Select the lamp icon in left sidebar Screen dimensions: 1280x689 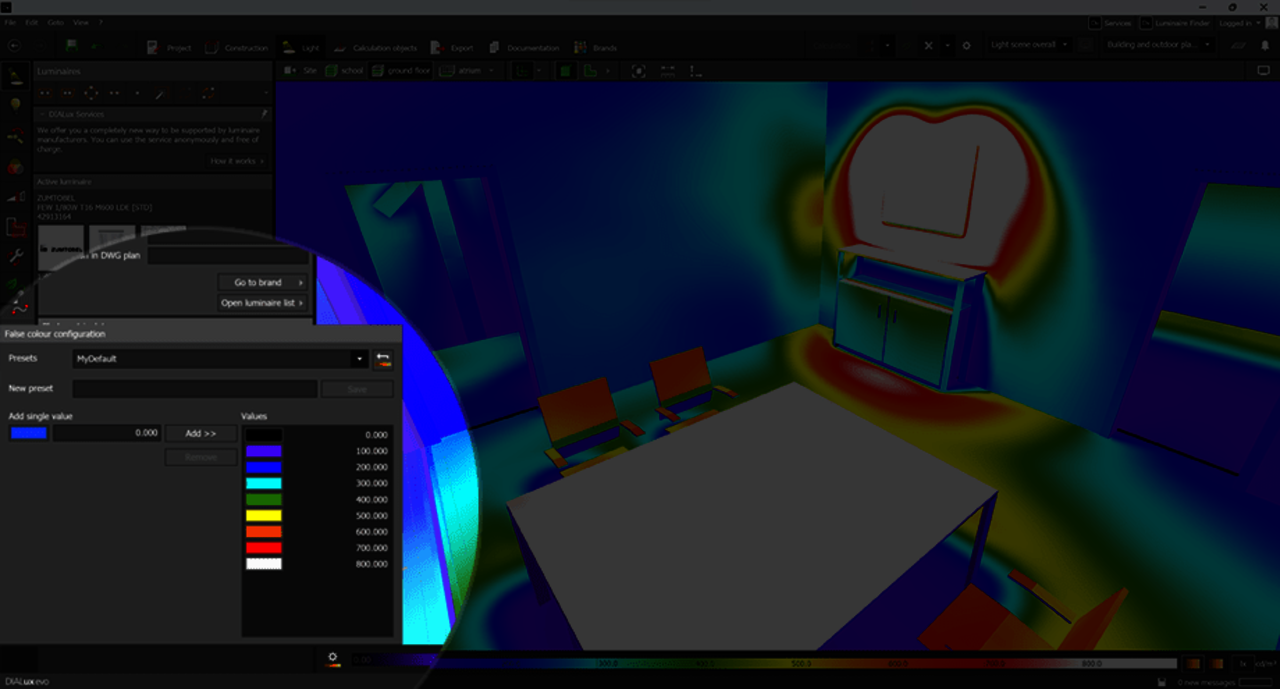16,104
